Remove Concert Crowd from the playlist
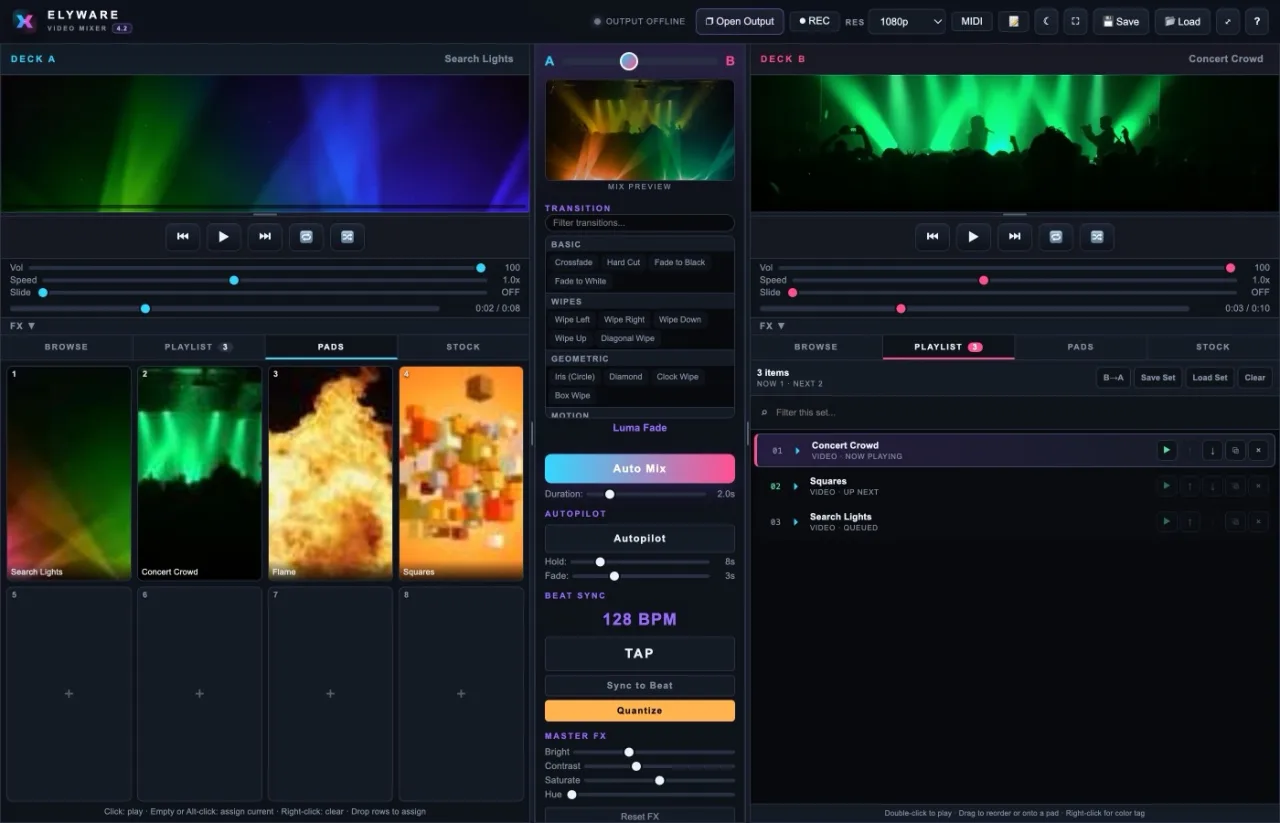This screenshot has height=823, width=1280. [x=1258, y=451]
